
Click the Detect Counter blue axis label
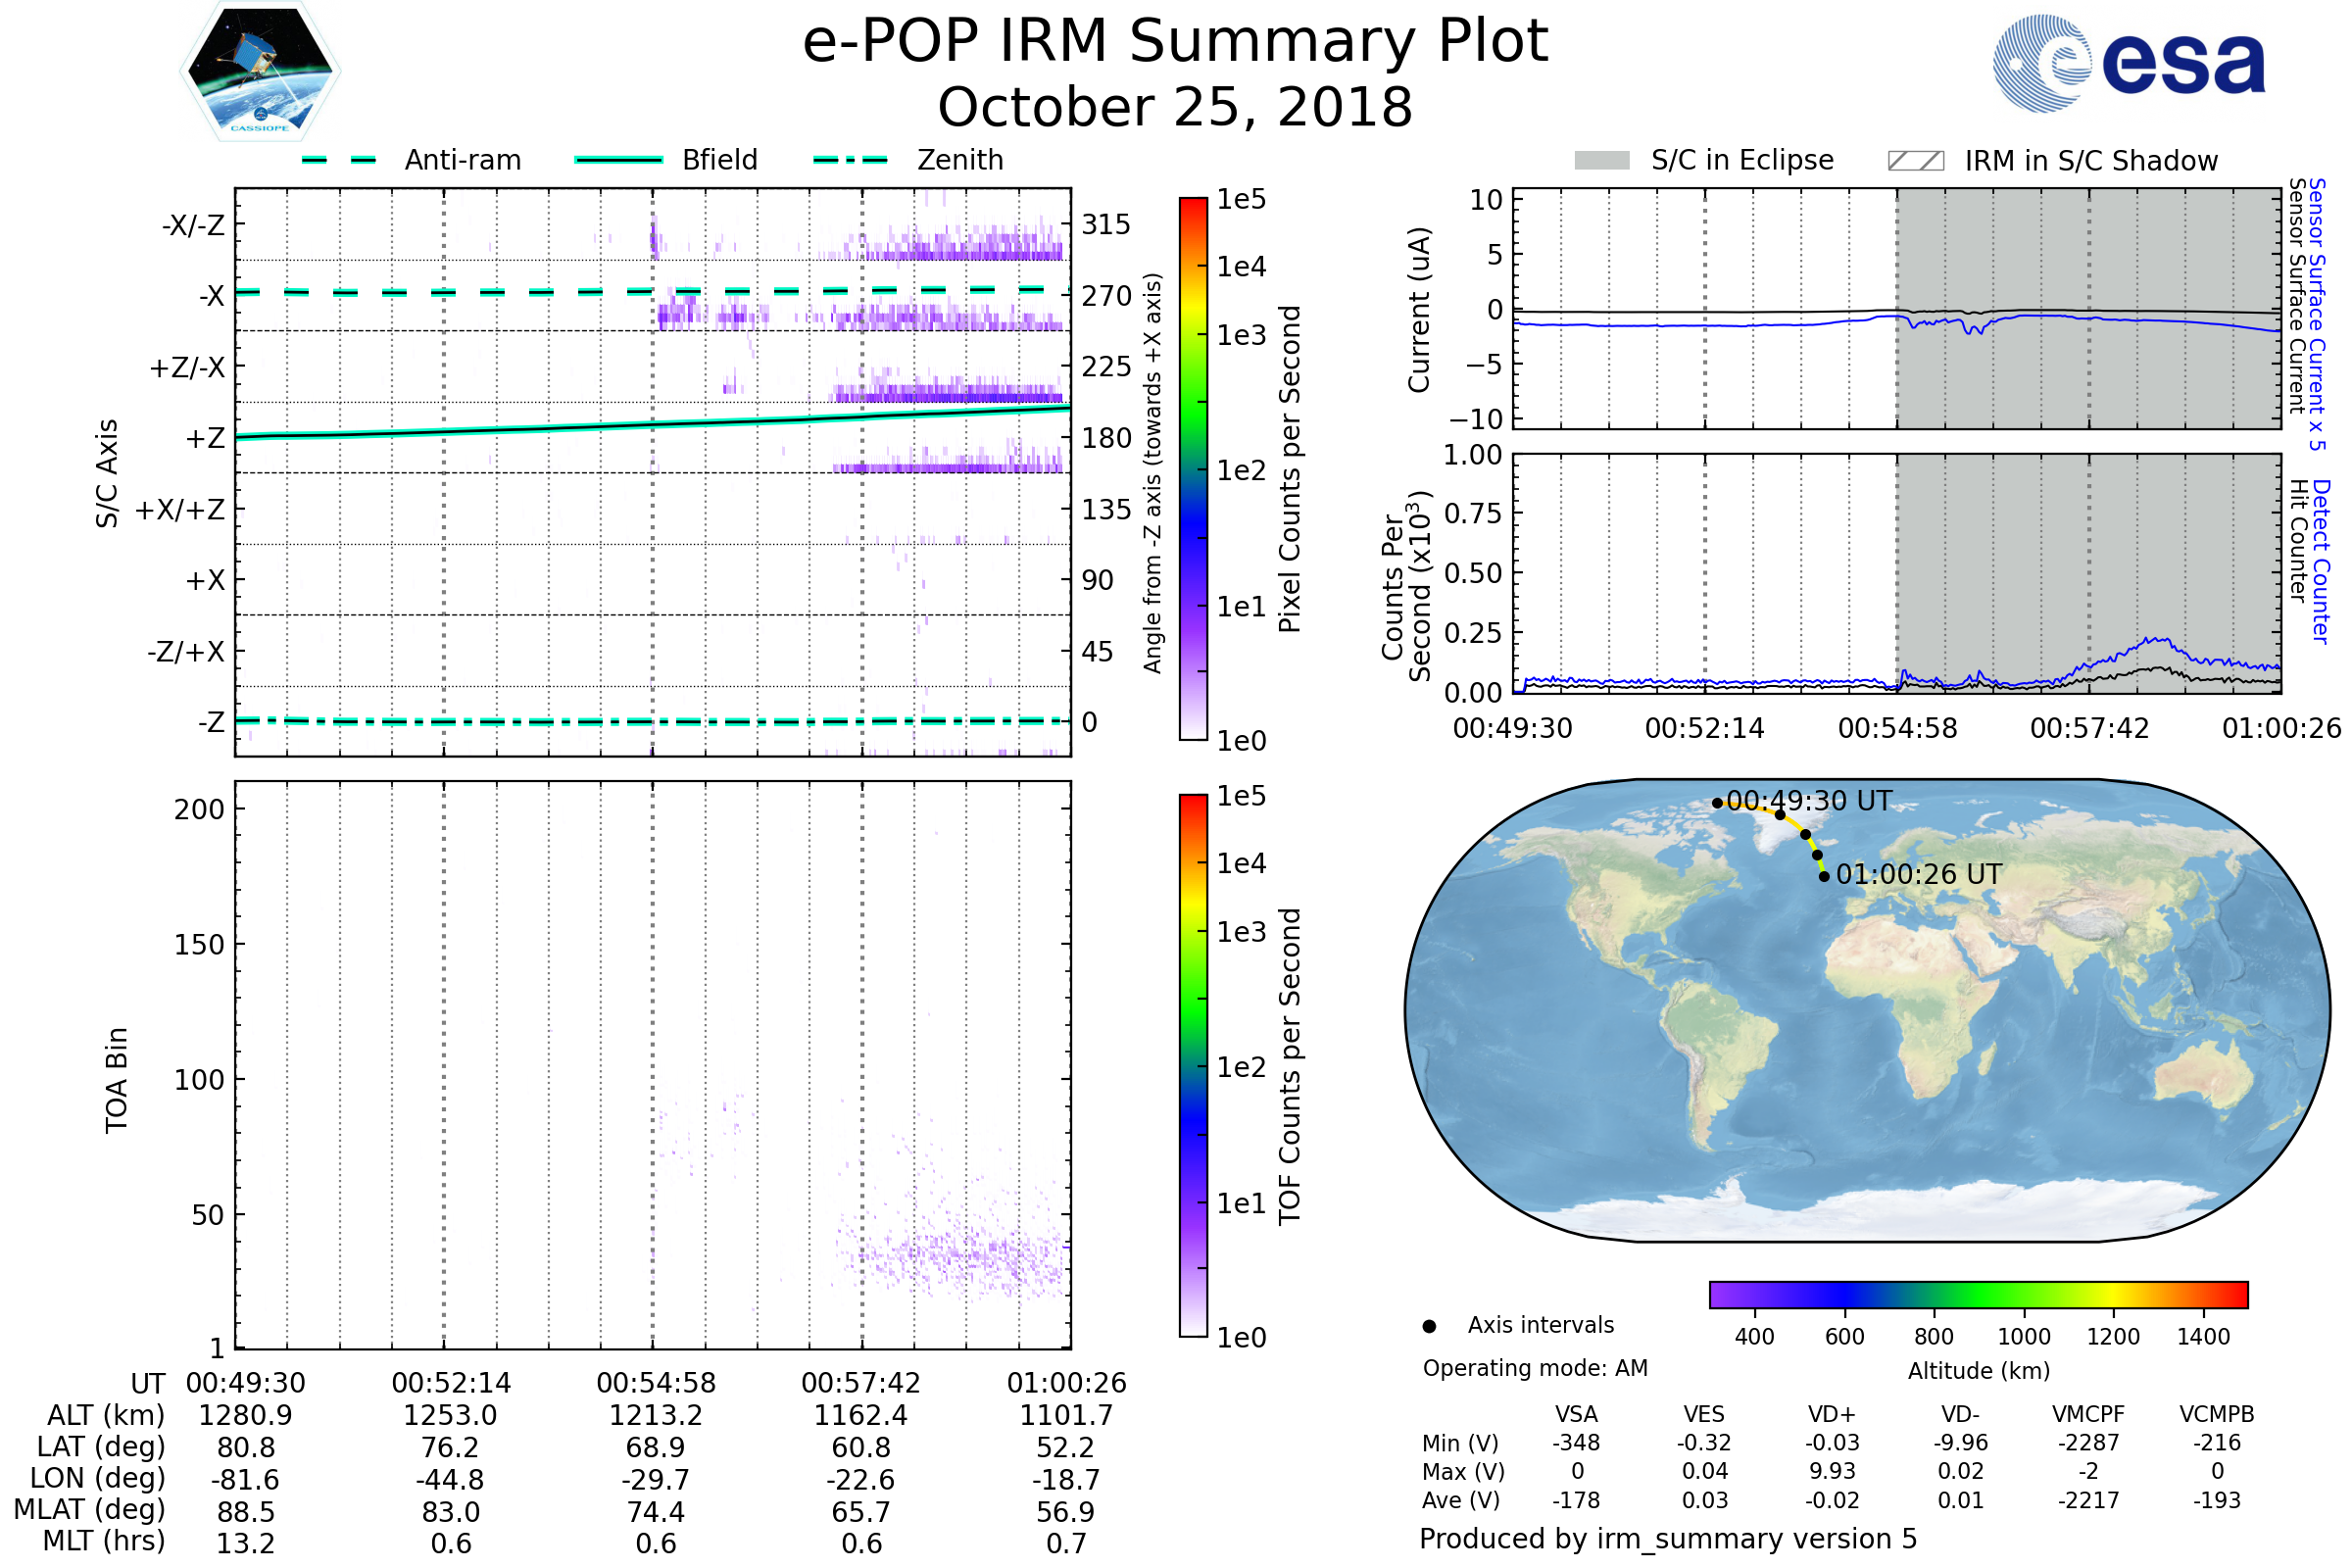click(x=2321, y=561)
